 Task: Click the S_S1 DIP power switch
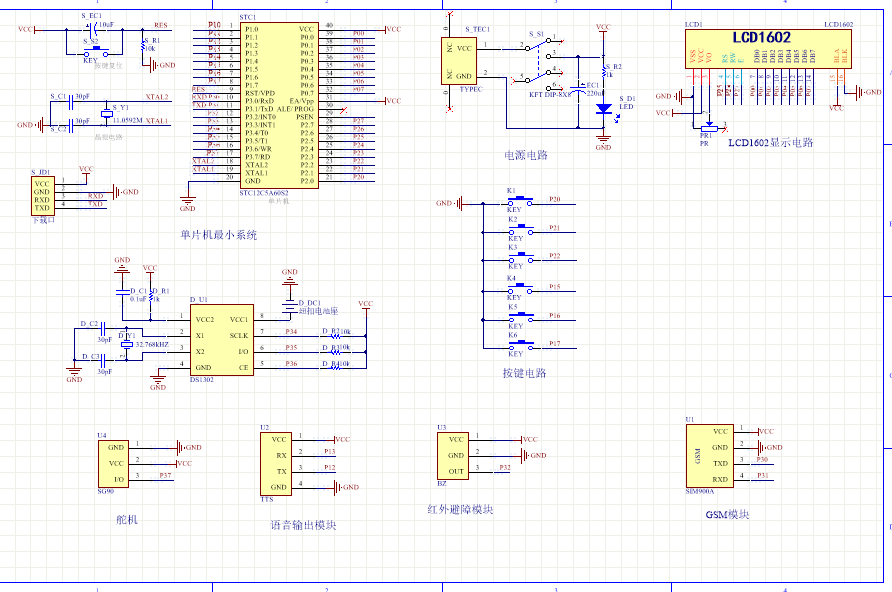click(539, 62)
